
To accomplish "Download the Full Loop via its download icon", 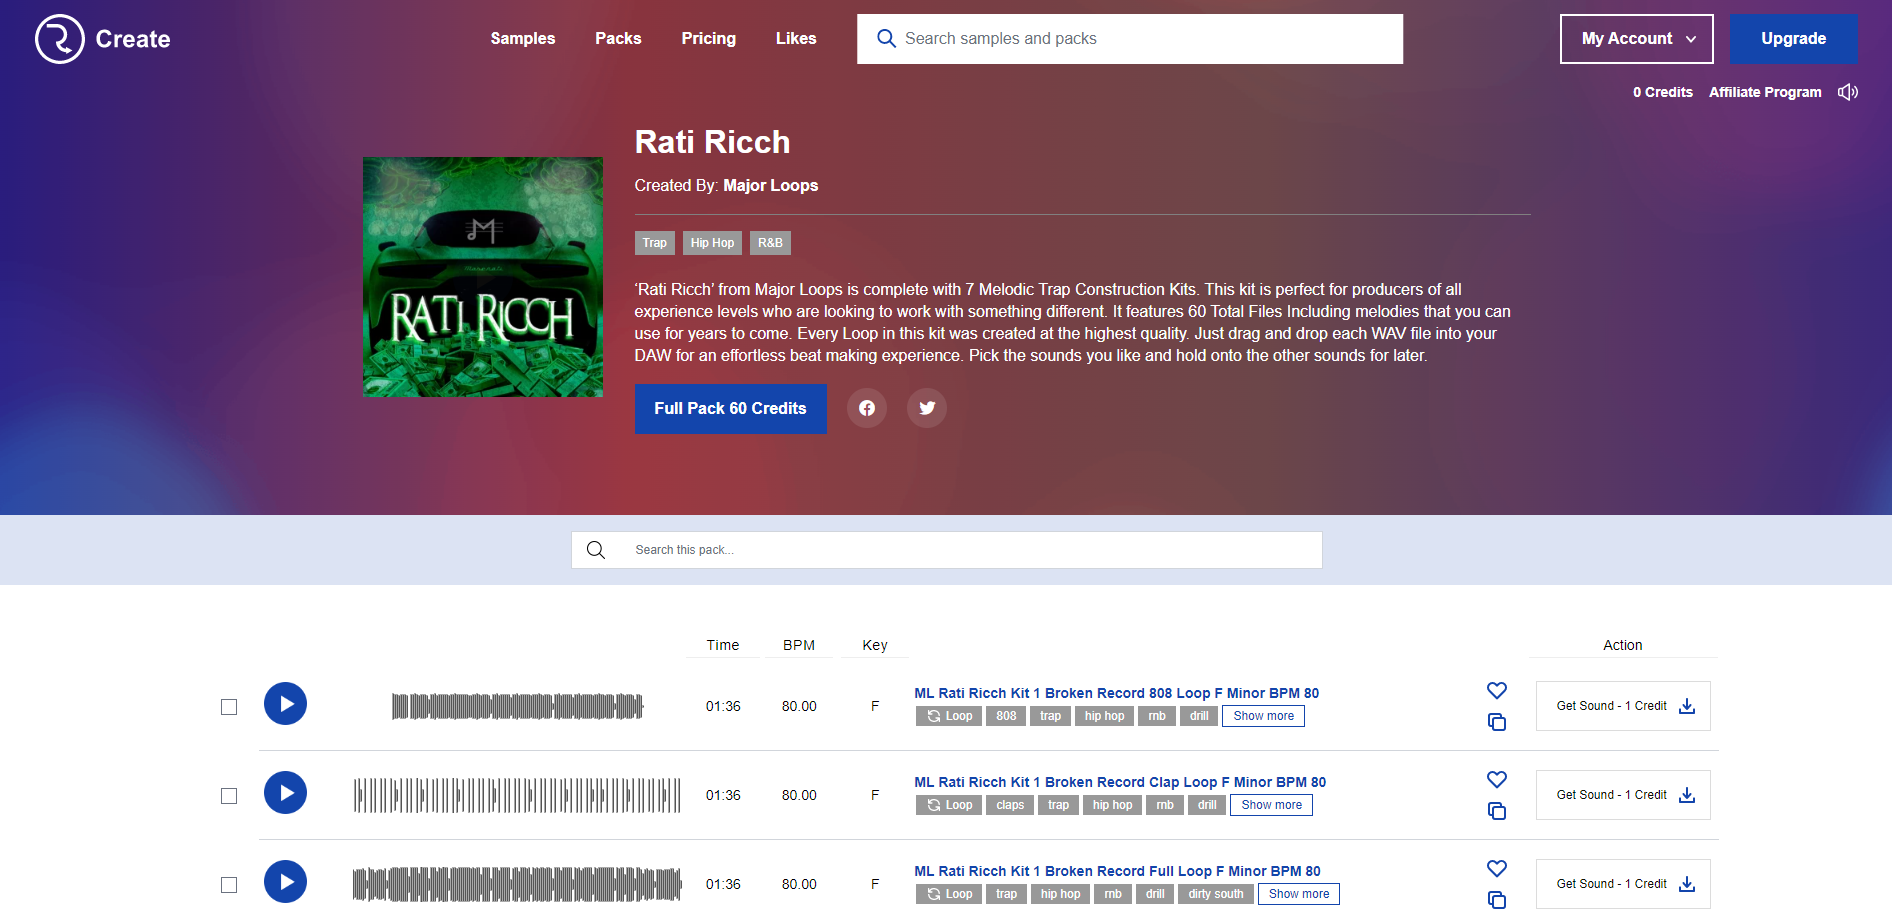I will [x=1687, y=884].
